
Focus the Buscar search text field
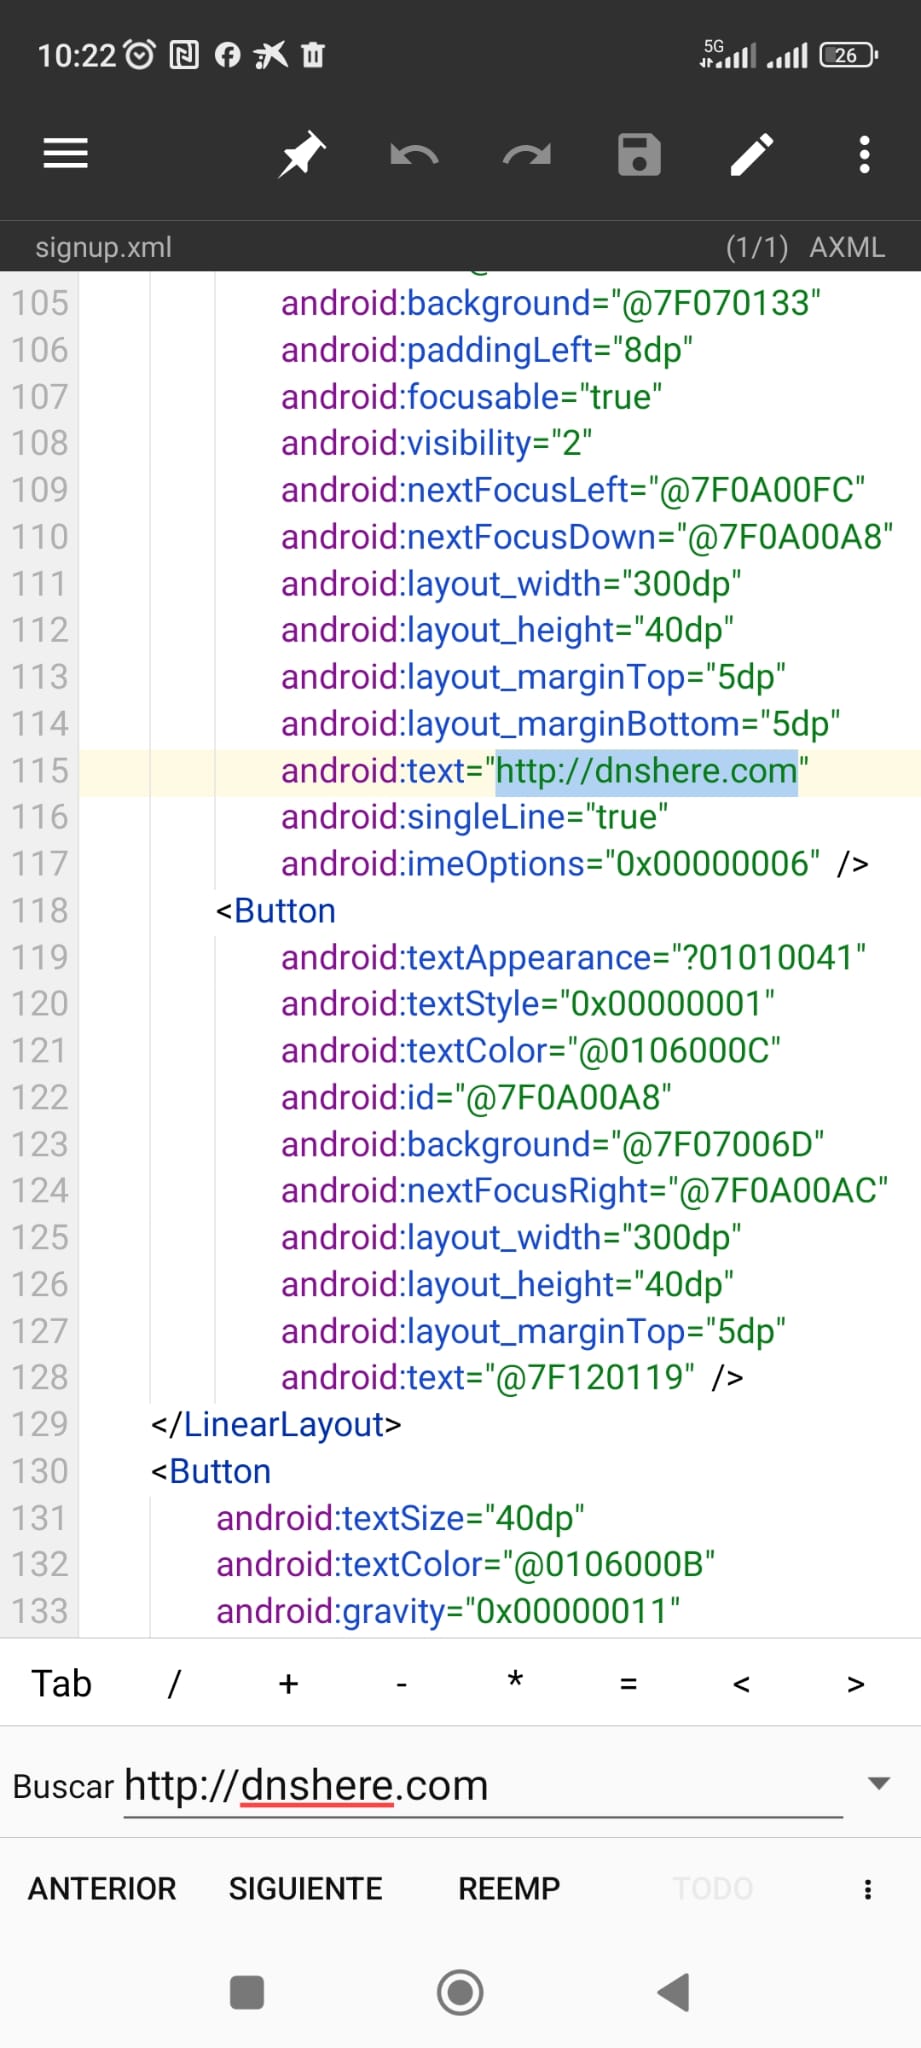tap(480, 1786)
